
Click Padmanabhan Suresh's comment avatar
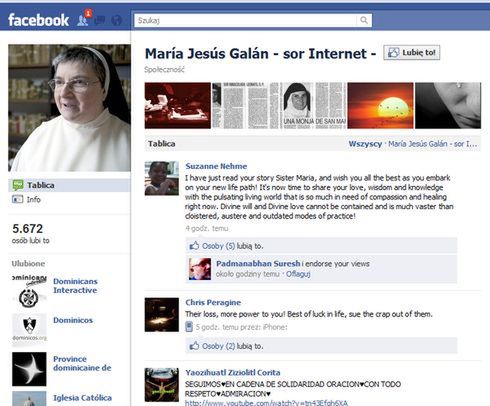coord(200,269)
